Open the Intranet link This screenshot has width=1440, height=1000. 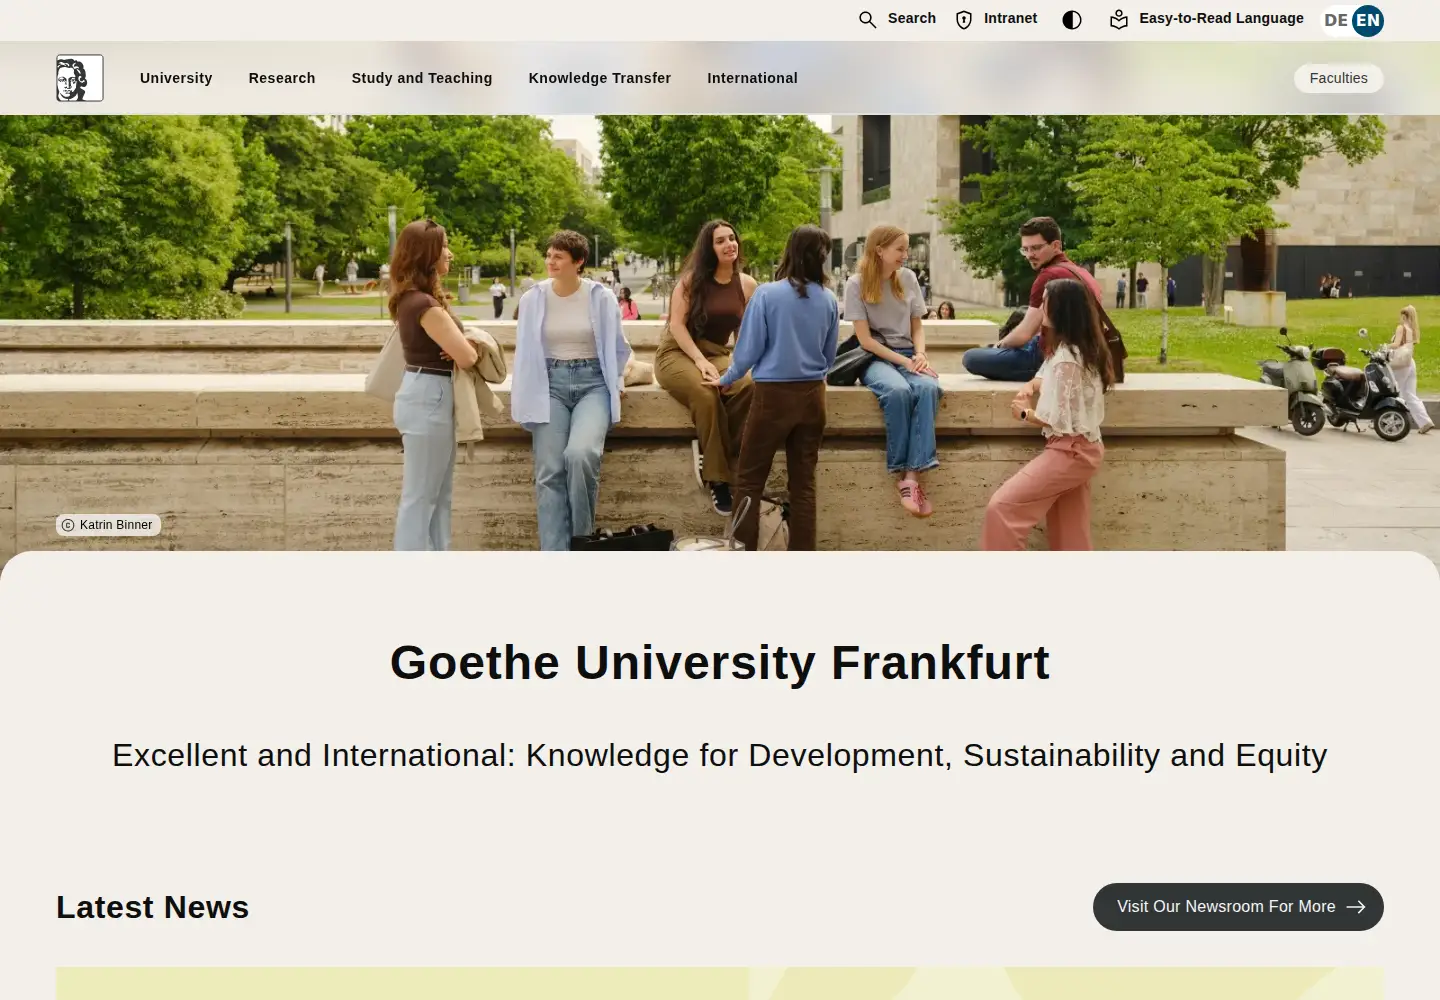[1010, 18]
